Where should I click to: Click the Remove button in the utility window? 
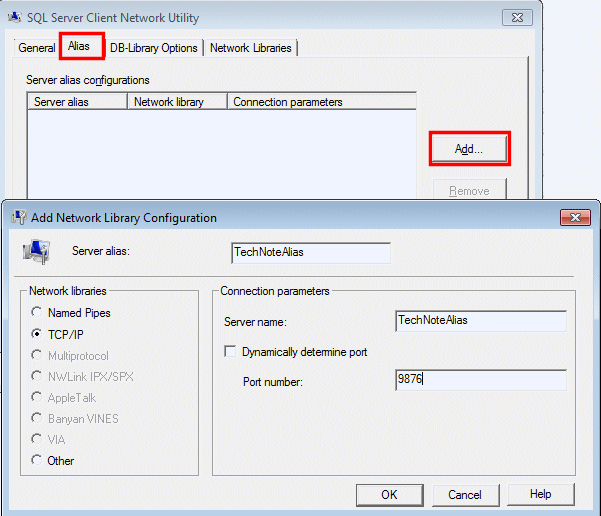coord(470,190)
